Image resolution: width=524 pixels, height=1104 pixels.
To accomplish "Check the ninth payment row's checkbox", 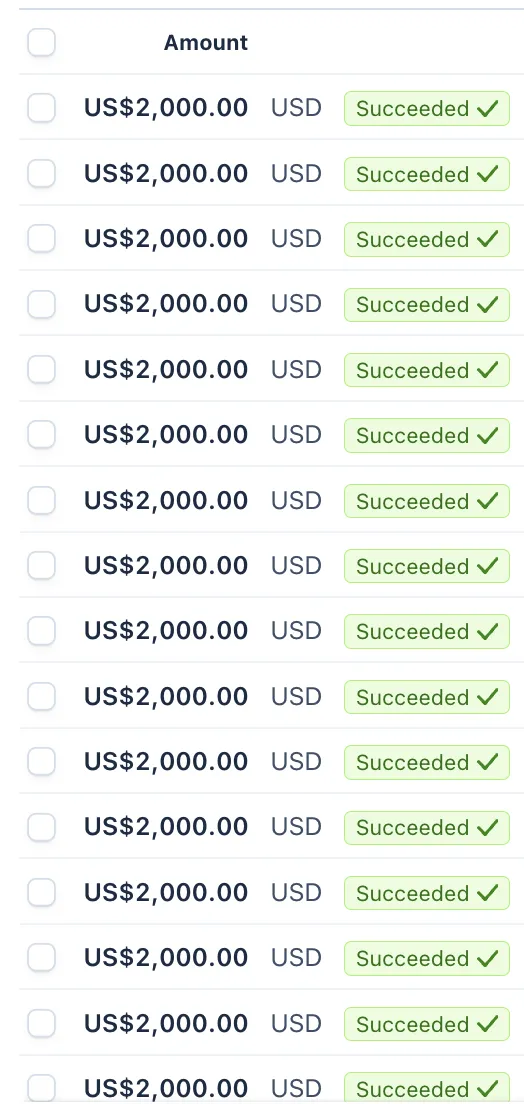I will click(42, 632).
